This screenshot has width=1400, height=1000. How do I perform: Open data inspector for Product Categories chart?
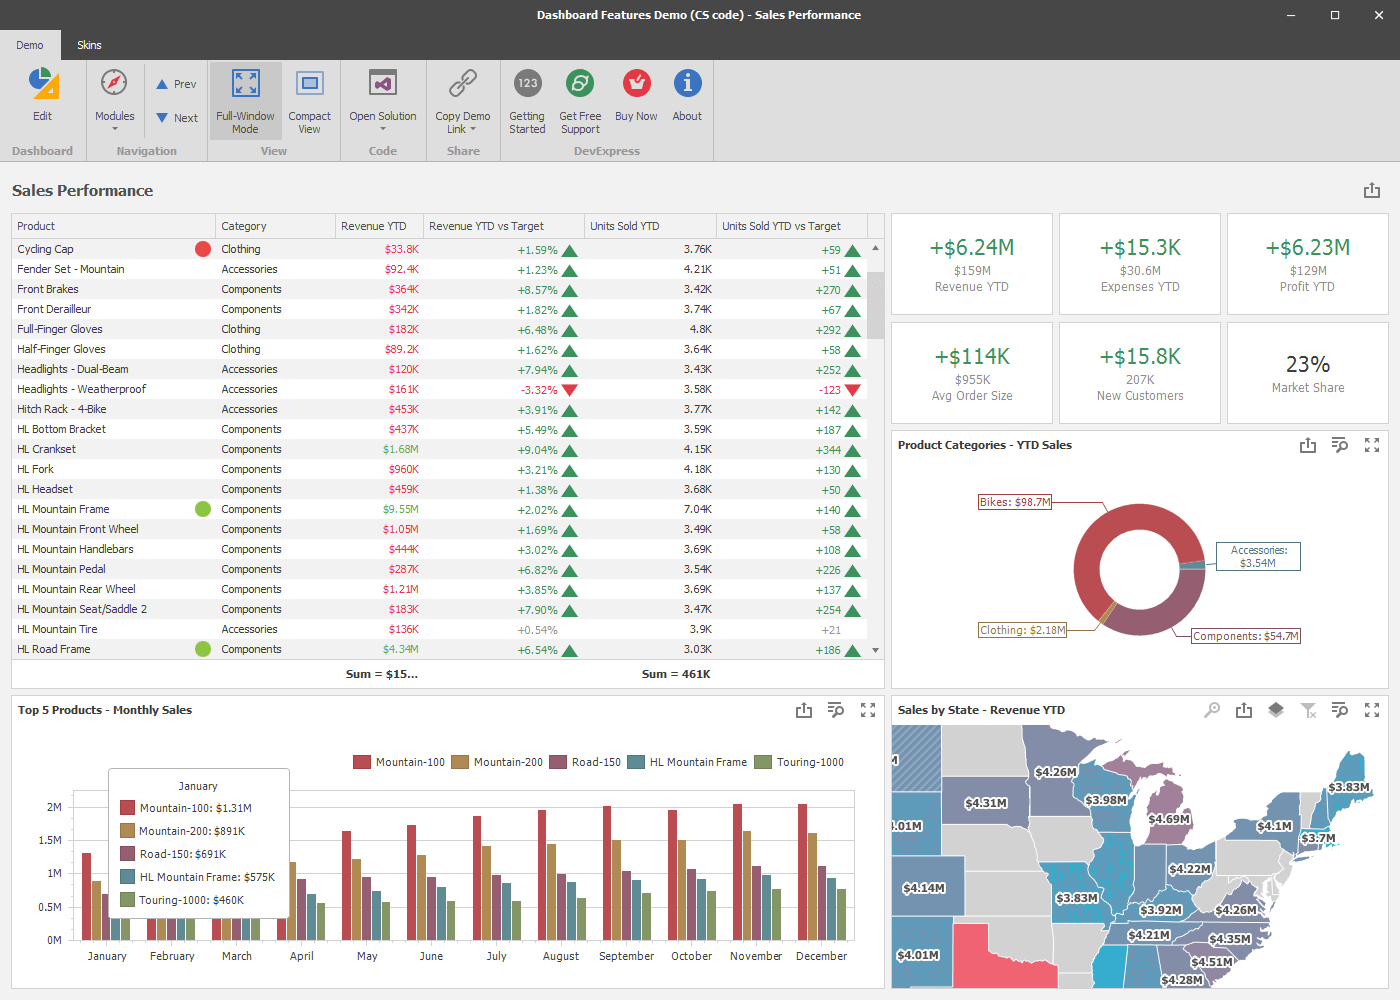(x=1340, y=445)
